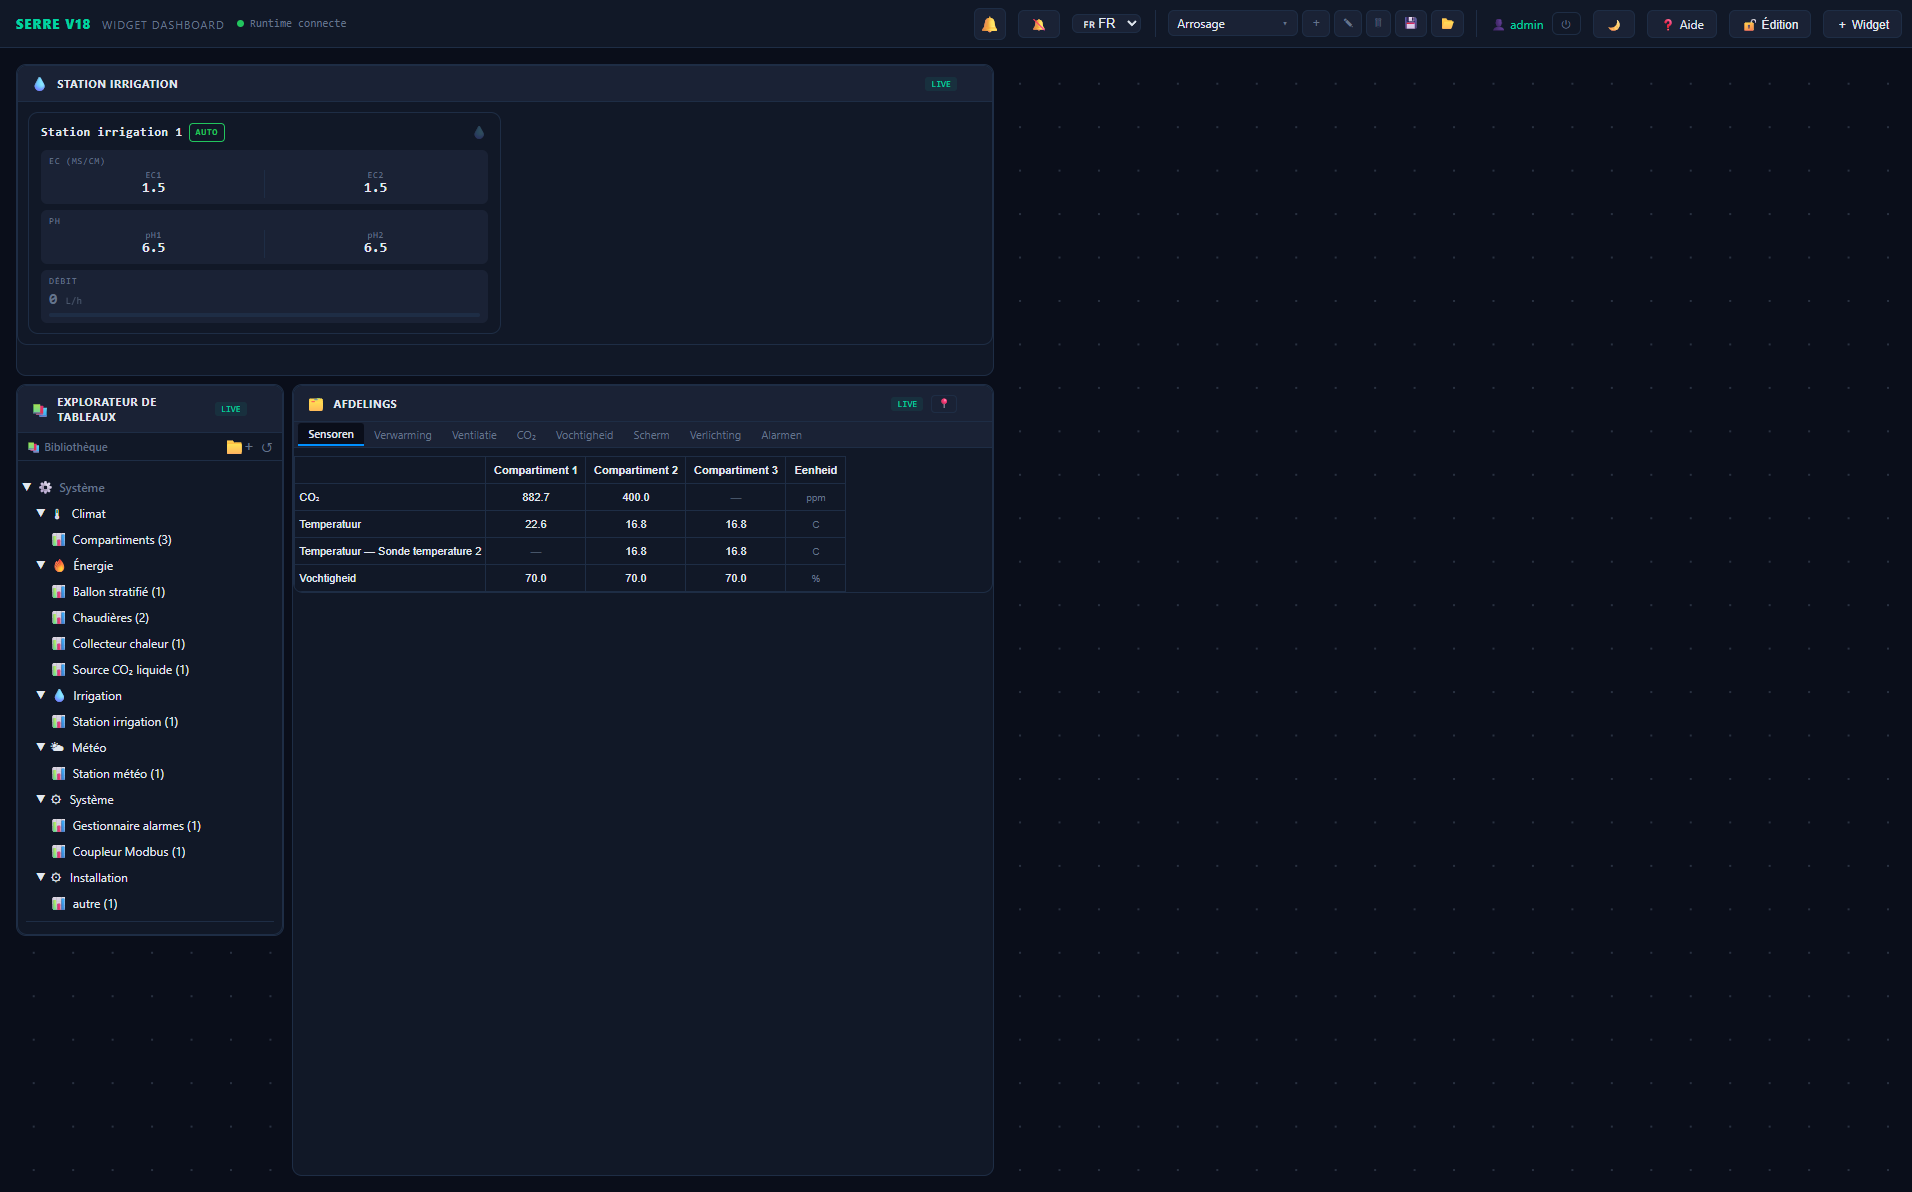The width and height of the screenshot is (1912, 1192).
Task: Click the Bibliothèque label
Action: (76, 447)
